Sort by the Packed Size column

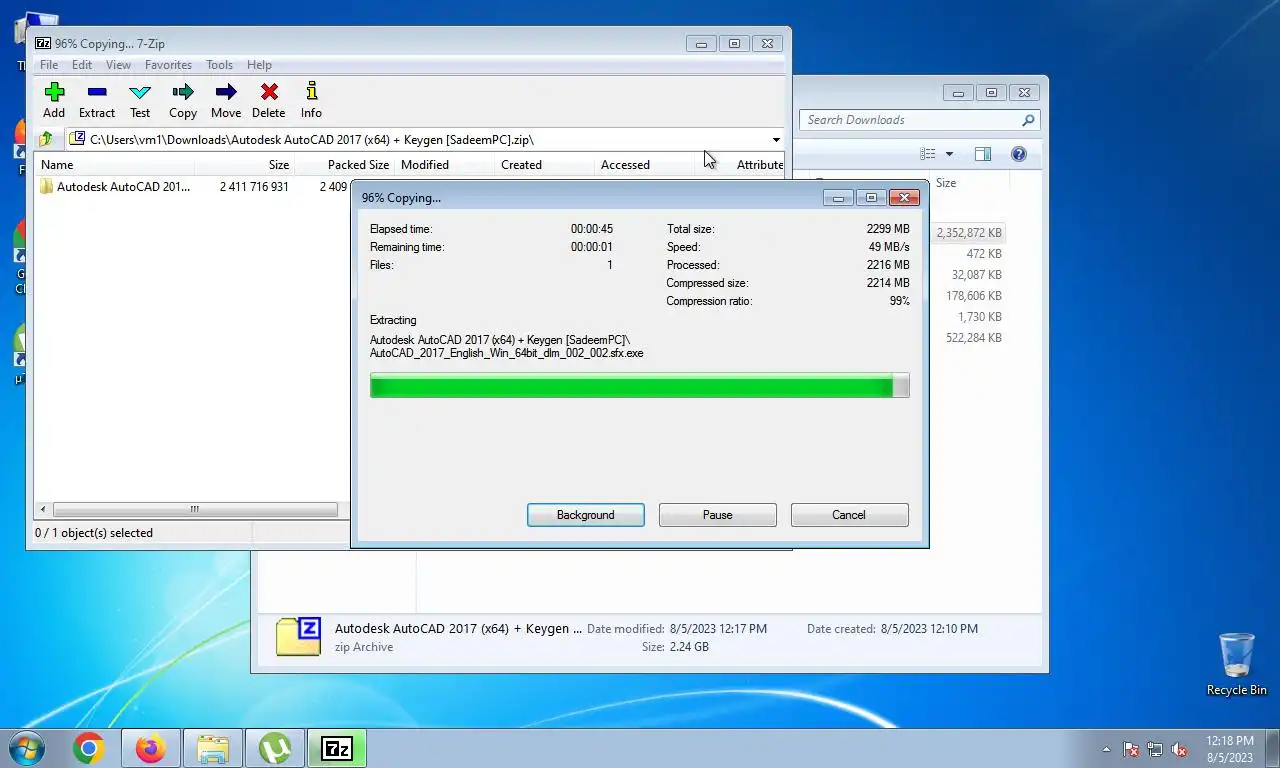tap(345, 165)
